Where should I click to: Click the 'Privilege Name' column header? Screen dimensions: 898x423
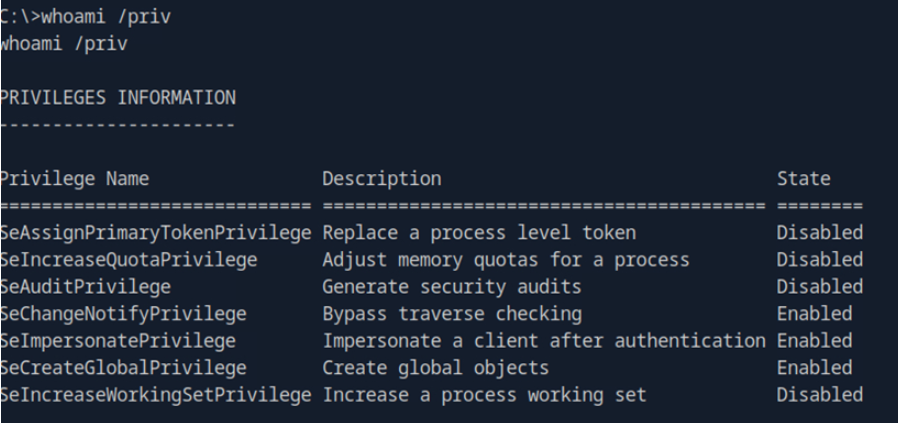pos(75,179)
